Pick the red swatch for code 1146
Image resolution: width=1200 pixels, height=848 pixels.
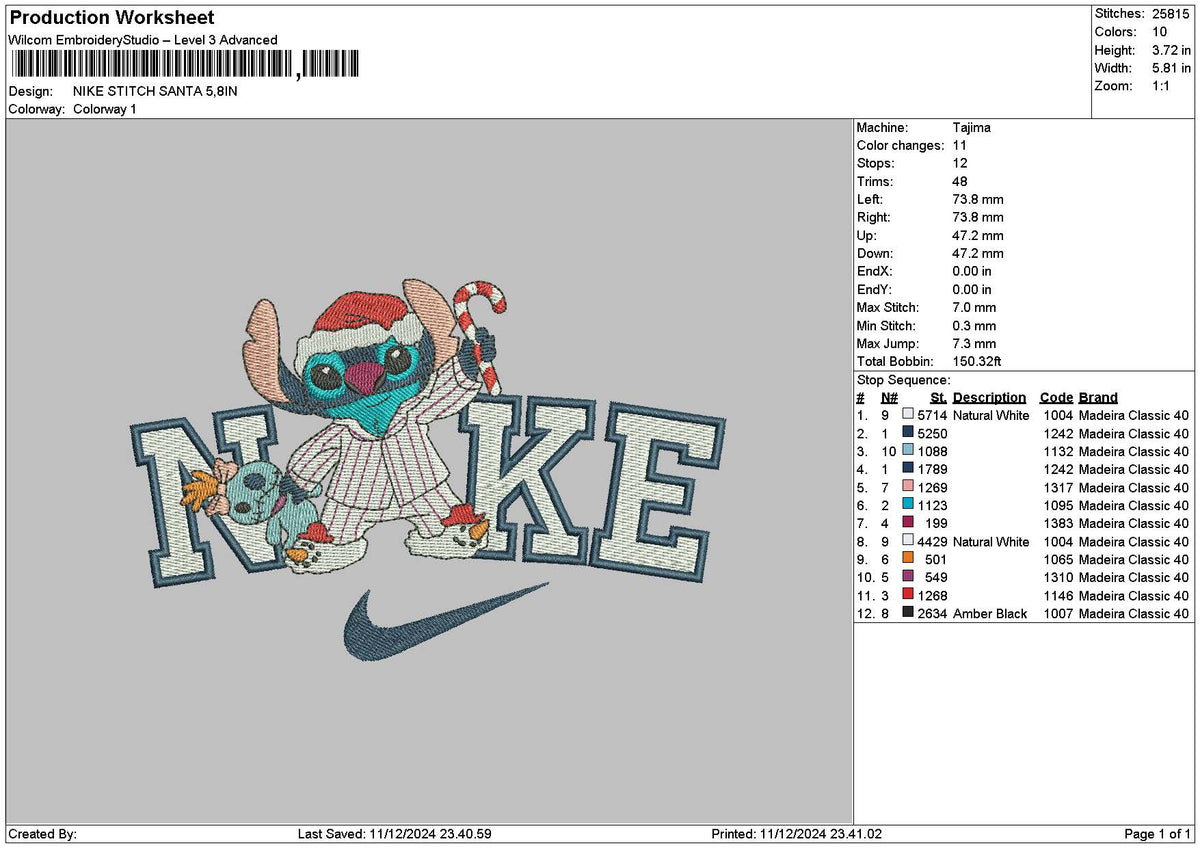click(x=908, y=594)
